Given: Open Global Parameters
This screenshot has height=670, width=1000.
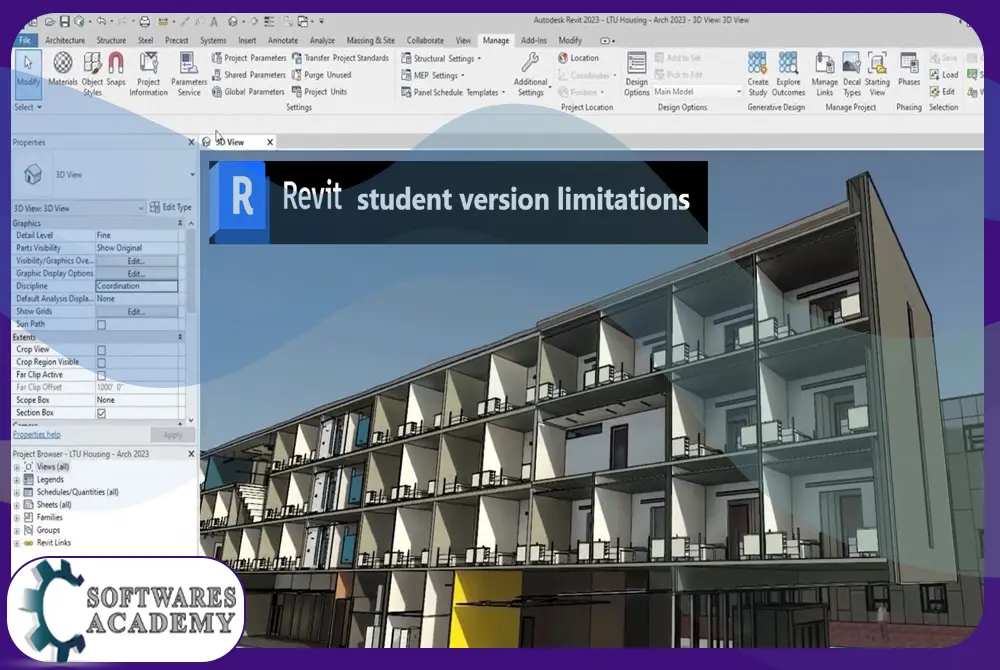Looking at the screenshot, I should 248,92.
